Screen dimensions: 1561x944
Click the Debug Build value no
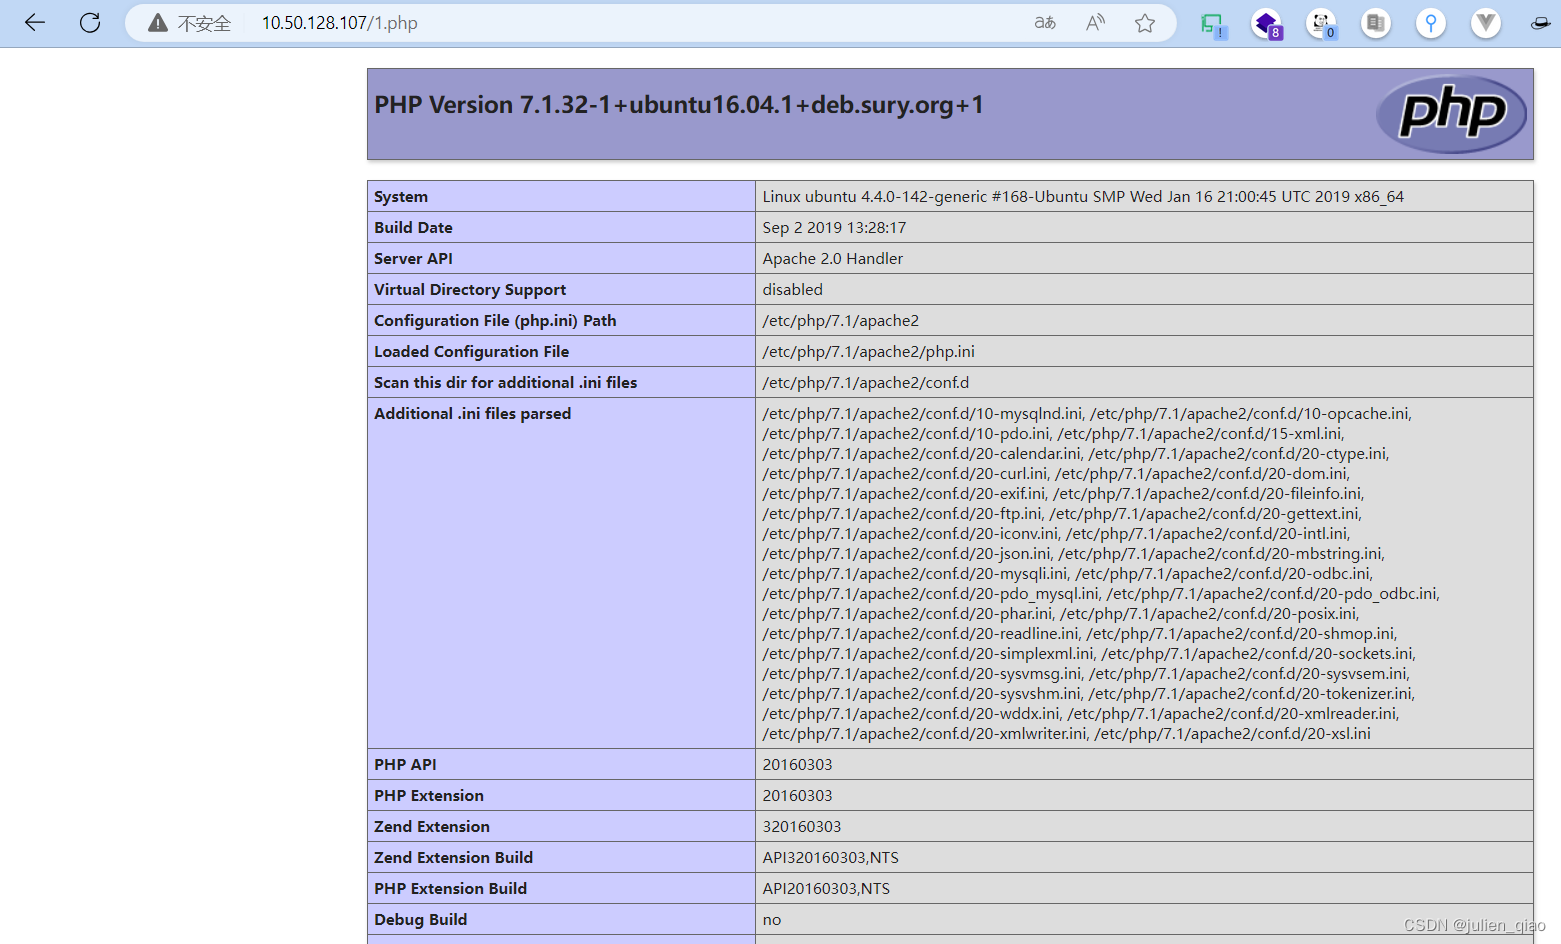pyautogui.click(x=772, y=920)
